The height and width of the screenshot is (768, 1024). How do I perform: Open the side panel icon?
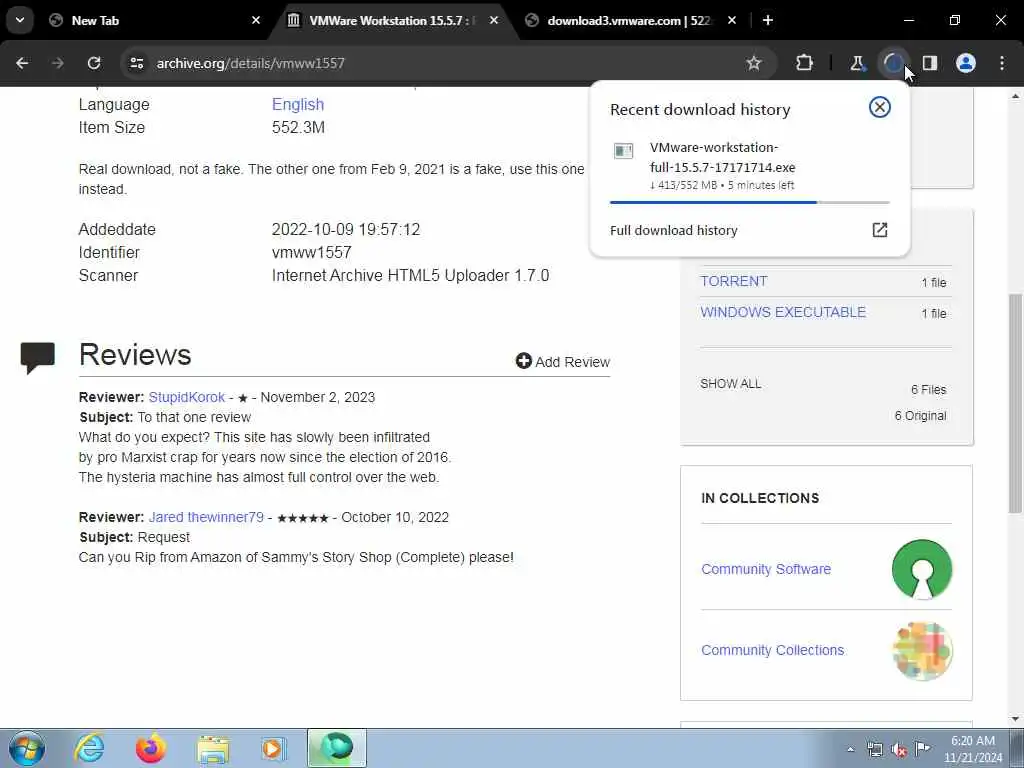pos(930,63)
